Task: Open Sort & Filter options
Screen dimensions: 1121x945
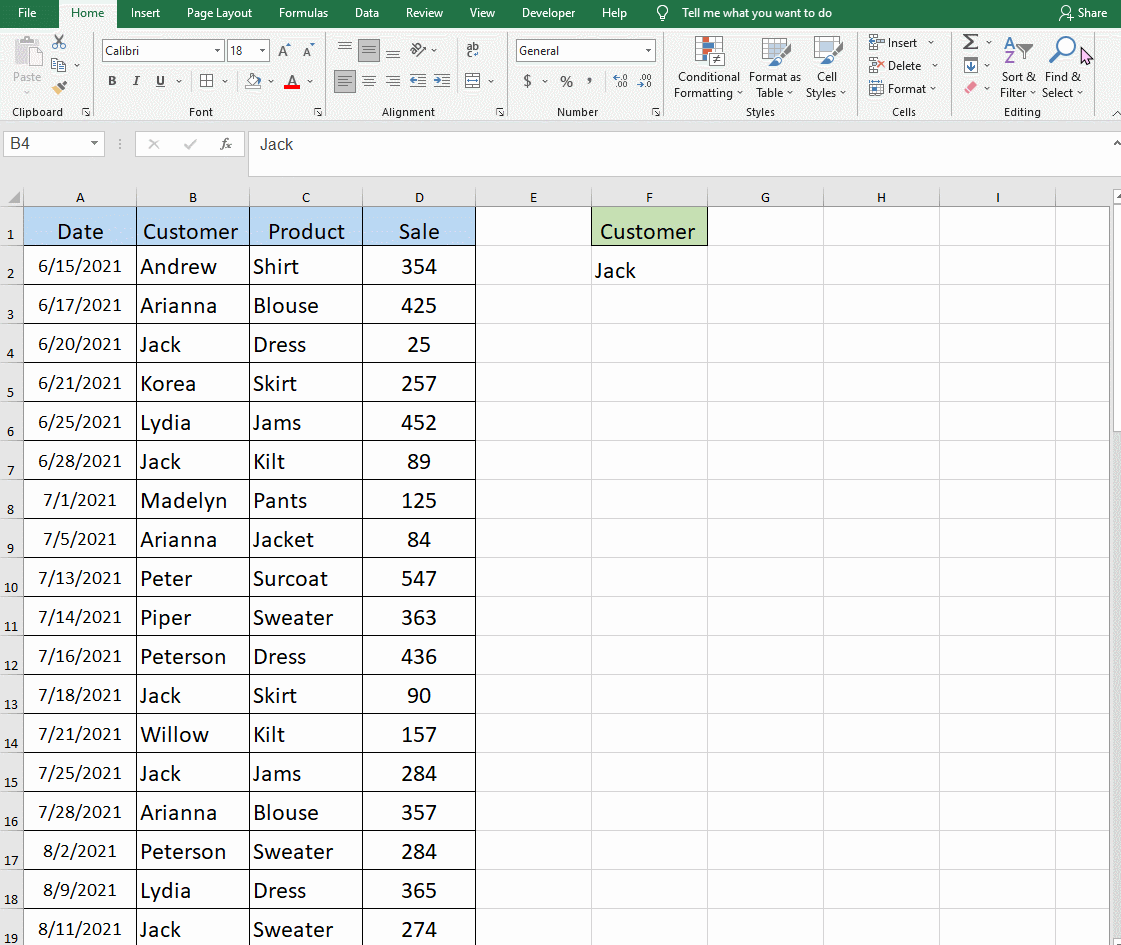Action: (1018, 65)
